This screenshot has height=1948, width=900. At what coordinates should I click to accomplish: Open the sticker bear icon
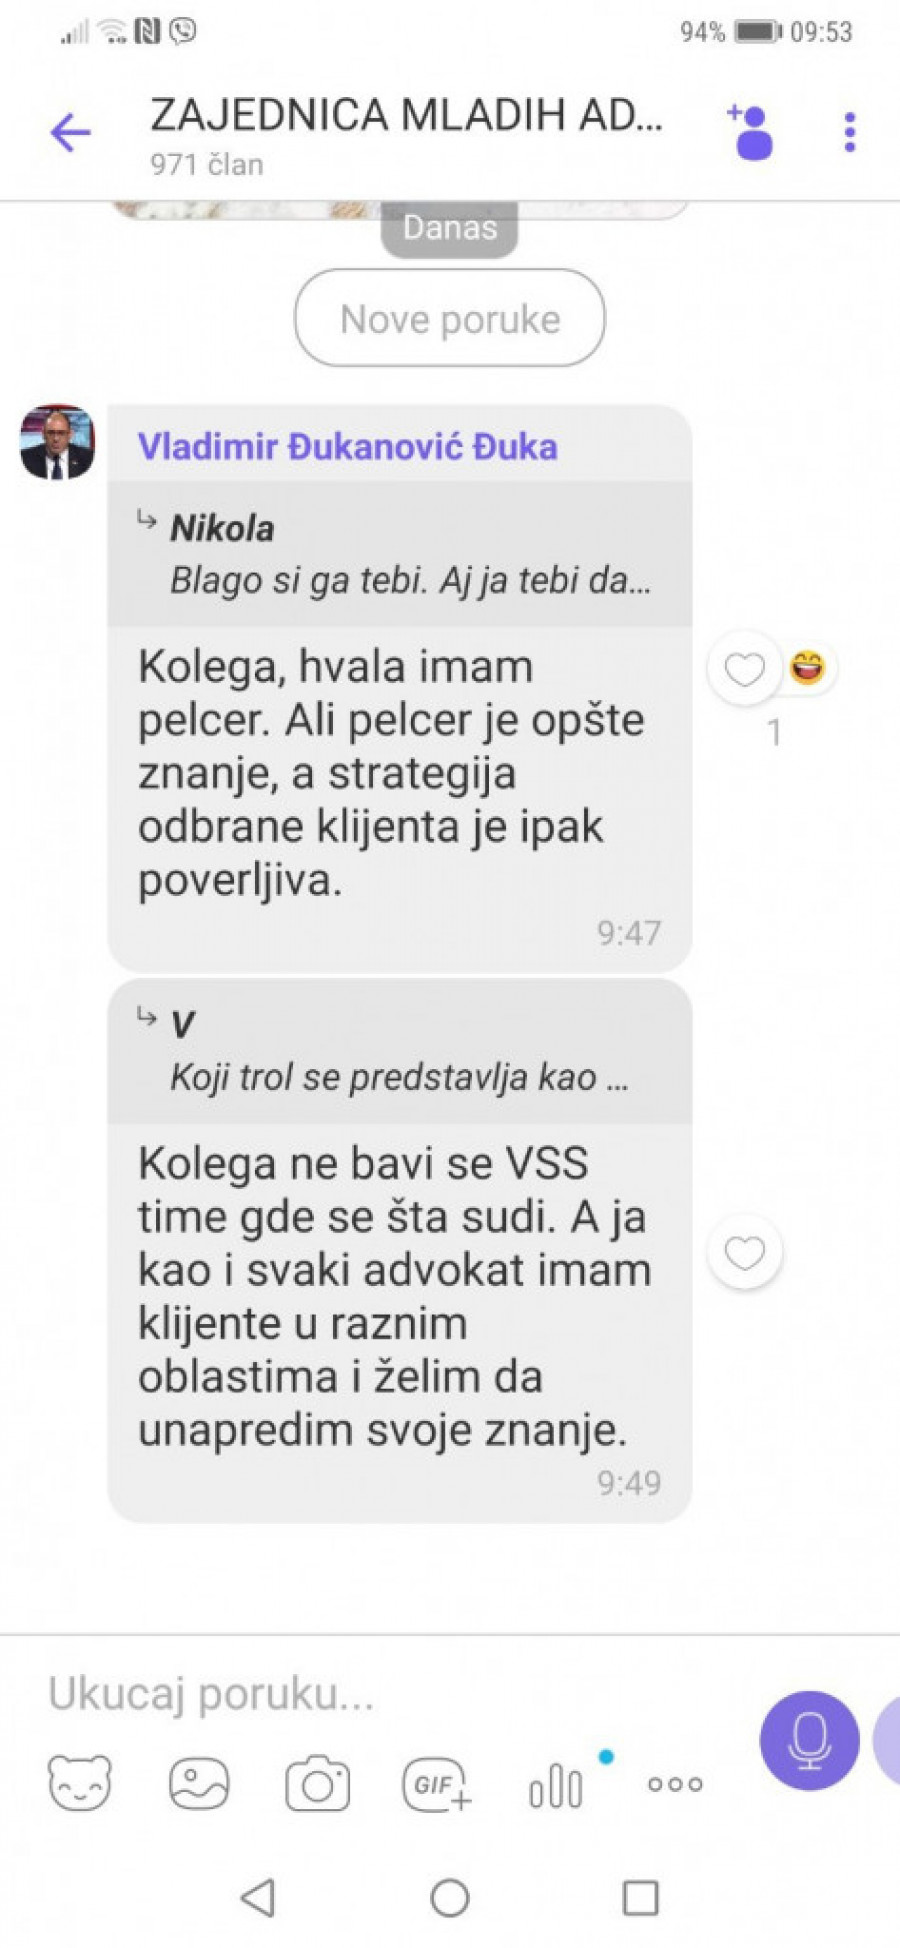pyautogui.click(x=80, y=1783)
